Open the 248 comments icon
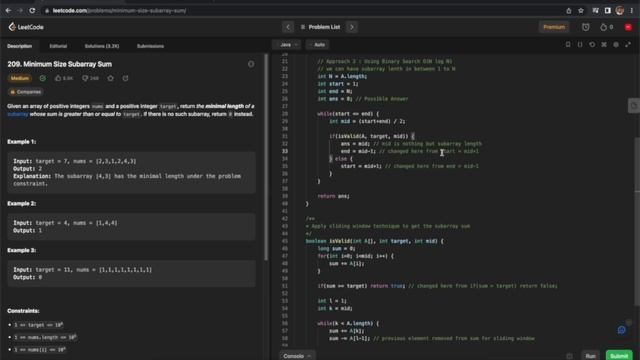The image size is (640, 360). 90,78
